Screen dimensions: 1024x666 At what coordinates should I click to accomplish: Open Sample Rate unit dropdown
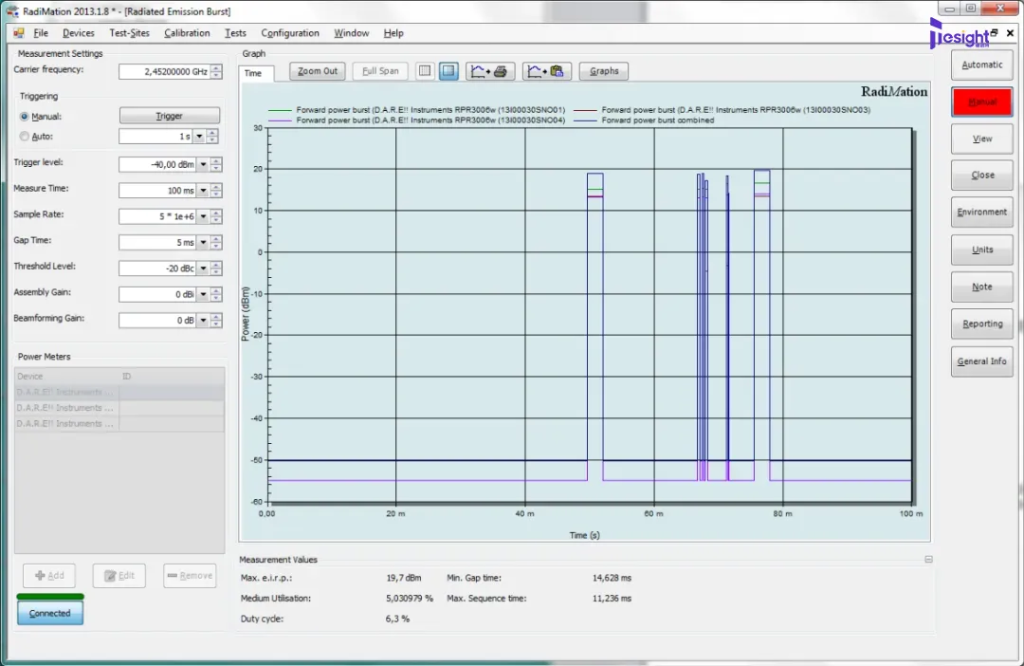point(203,216)
